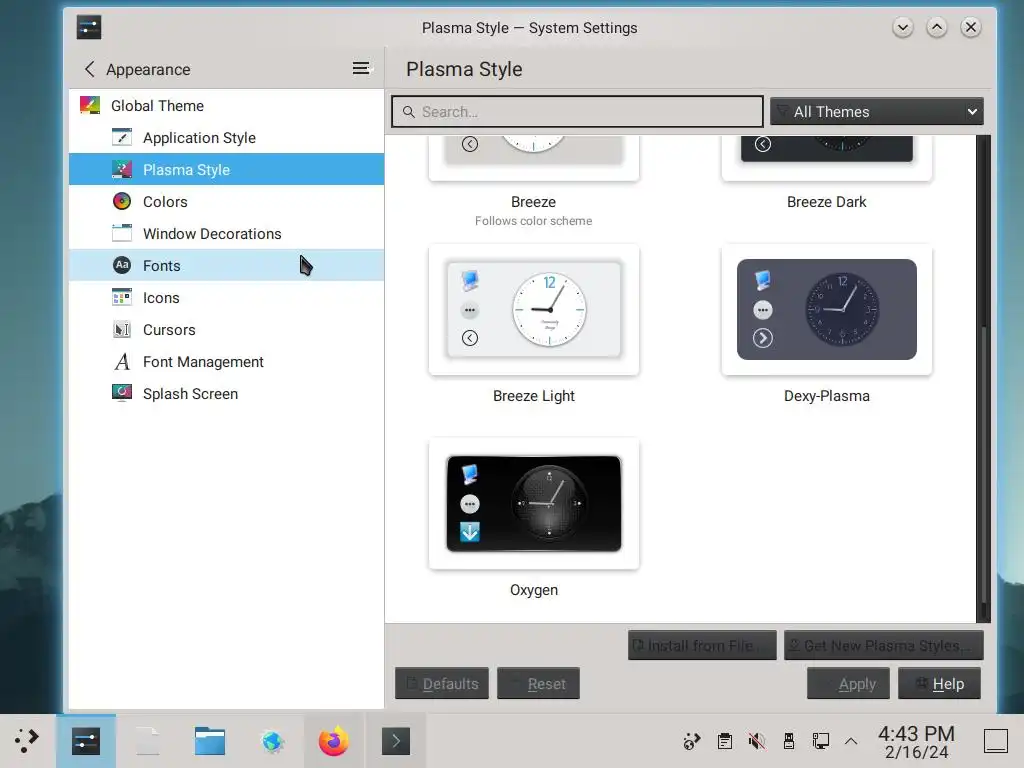The height and width of the screenshot is (768, 1024).
Task: Click the System Settings title bar icon
Action: coord(89,27)
